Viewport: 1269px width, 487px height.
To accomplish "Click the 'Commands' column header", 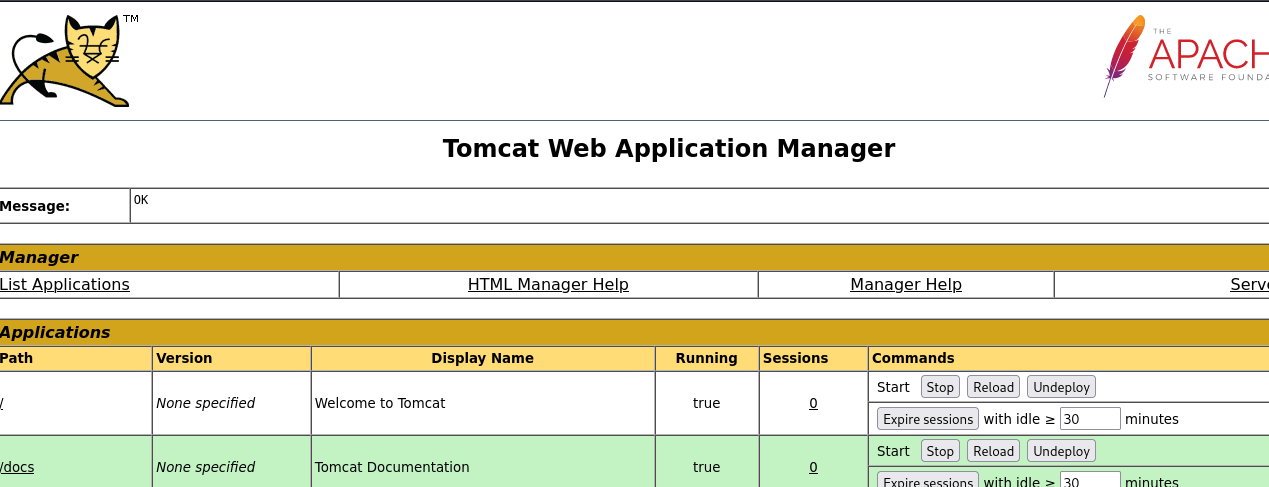I will coord(913,358).
